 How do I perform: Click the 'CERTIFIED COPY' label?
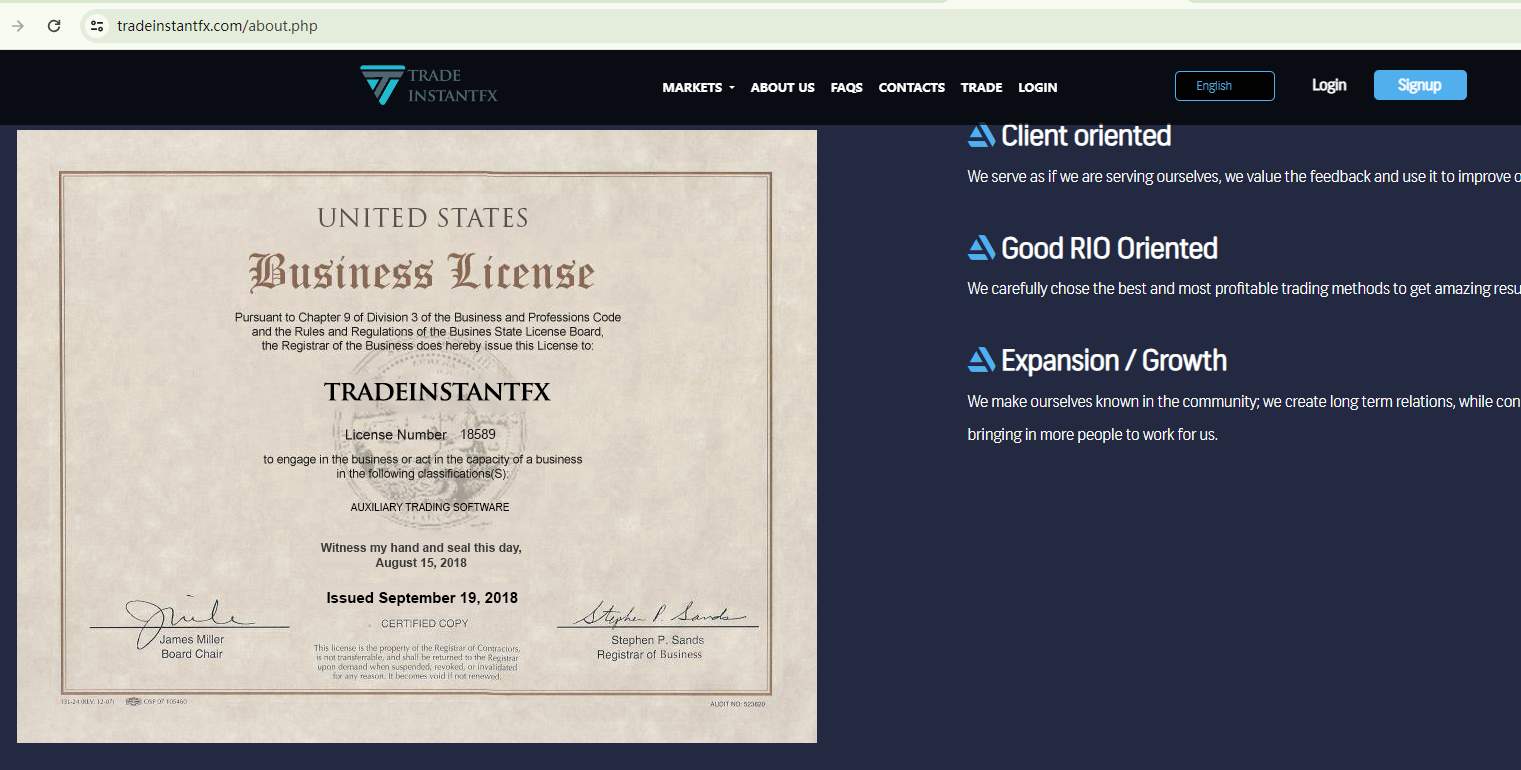(x=425, y=624)
